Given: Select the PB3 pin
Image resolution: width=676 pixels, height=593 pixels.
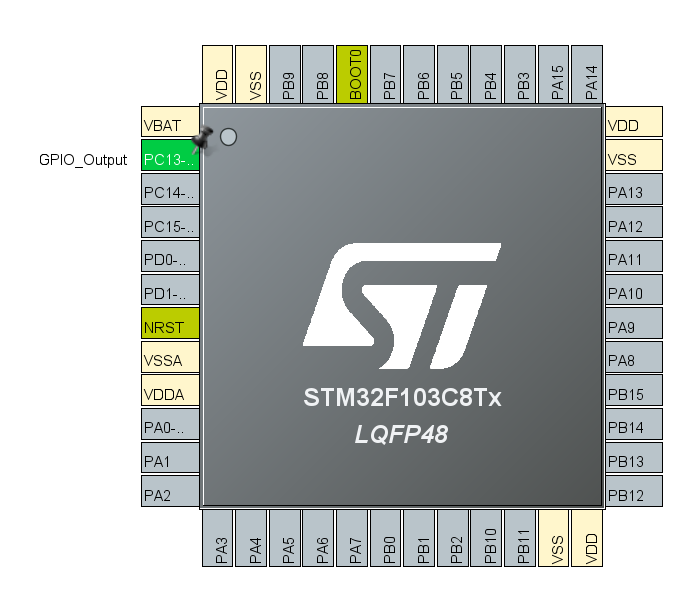Looking at the screenshot, I should (x=520, y=74).
